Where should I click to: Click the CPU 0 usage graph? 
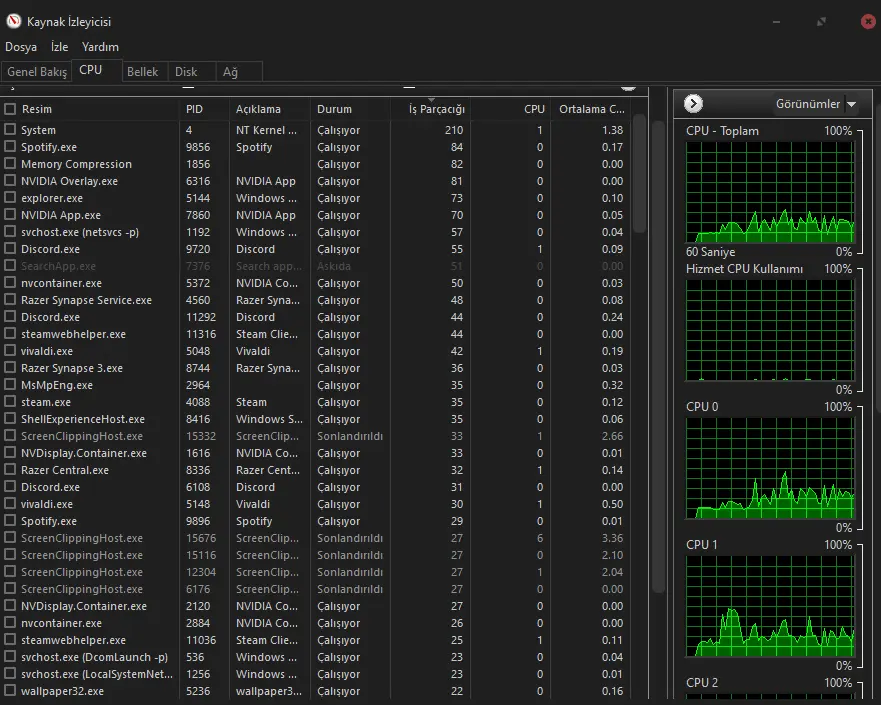point(769,468)
